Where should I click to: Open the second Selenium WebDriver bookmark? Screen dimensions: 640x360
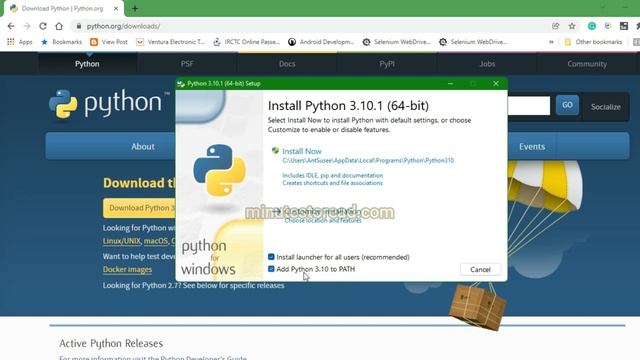(473, 42)
